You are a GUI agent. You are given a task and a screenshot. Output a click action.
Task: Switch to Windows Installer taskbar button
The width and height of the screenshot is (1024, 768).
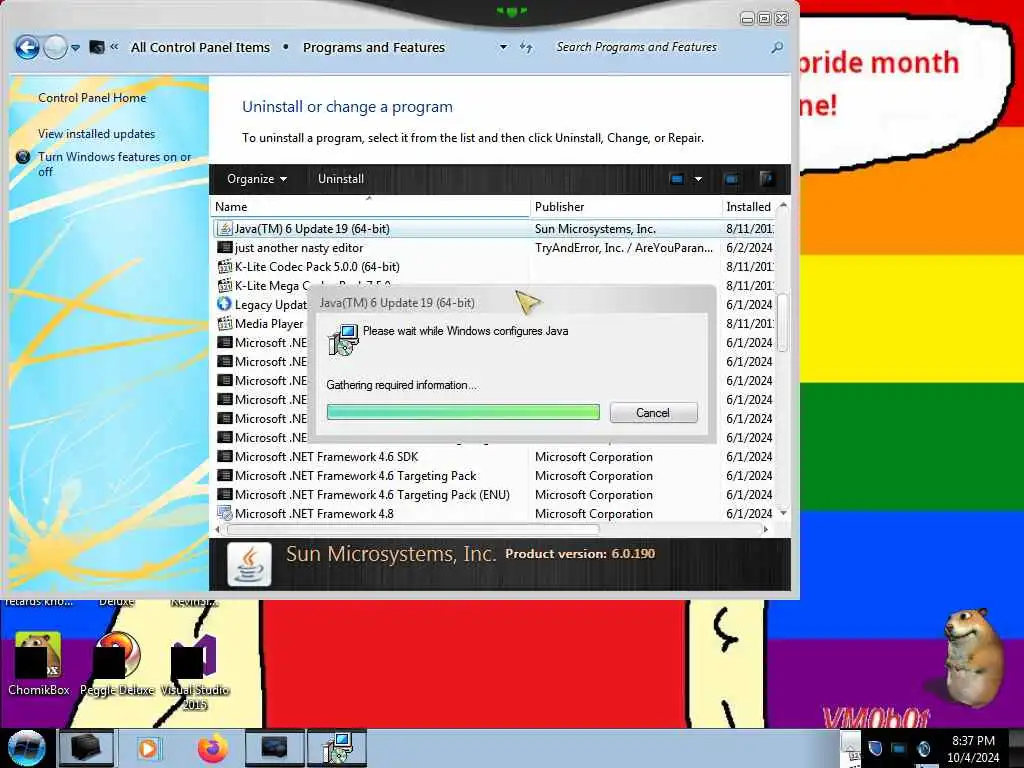click(337, 748)
